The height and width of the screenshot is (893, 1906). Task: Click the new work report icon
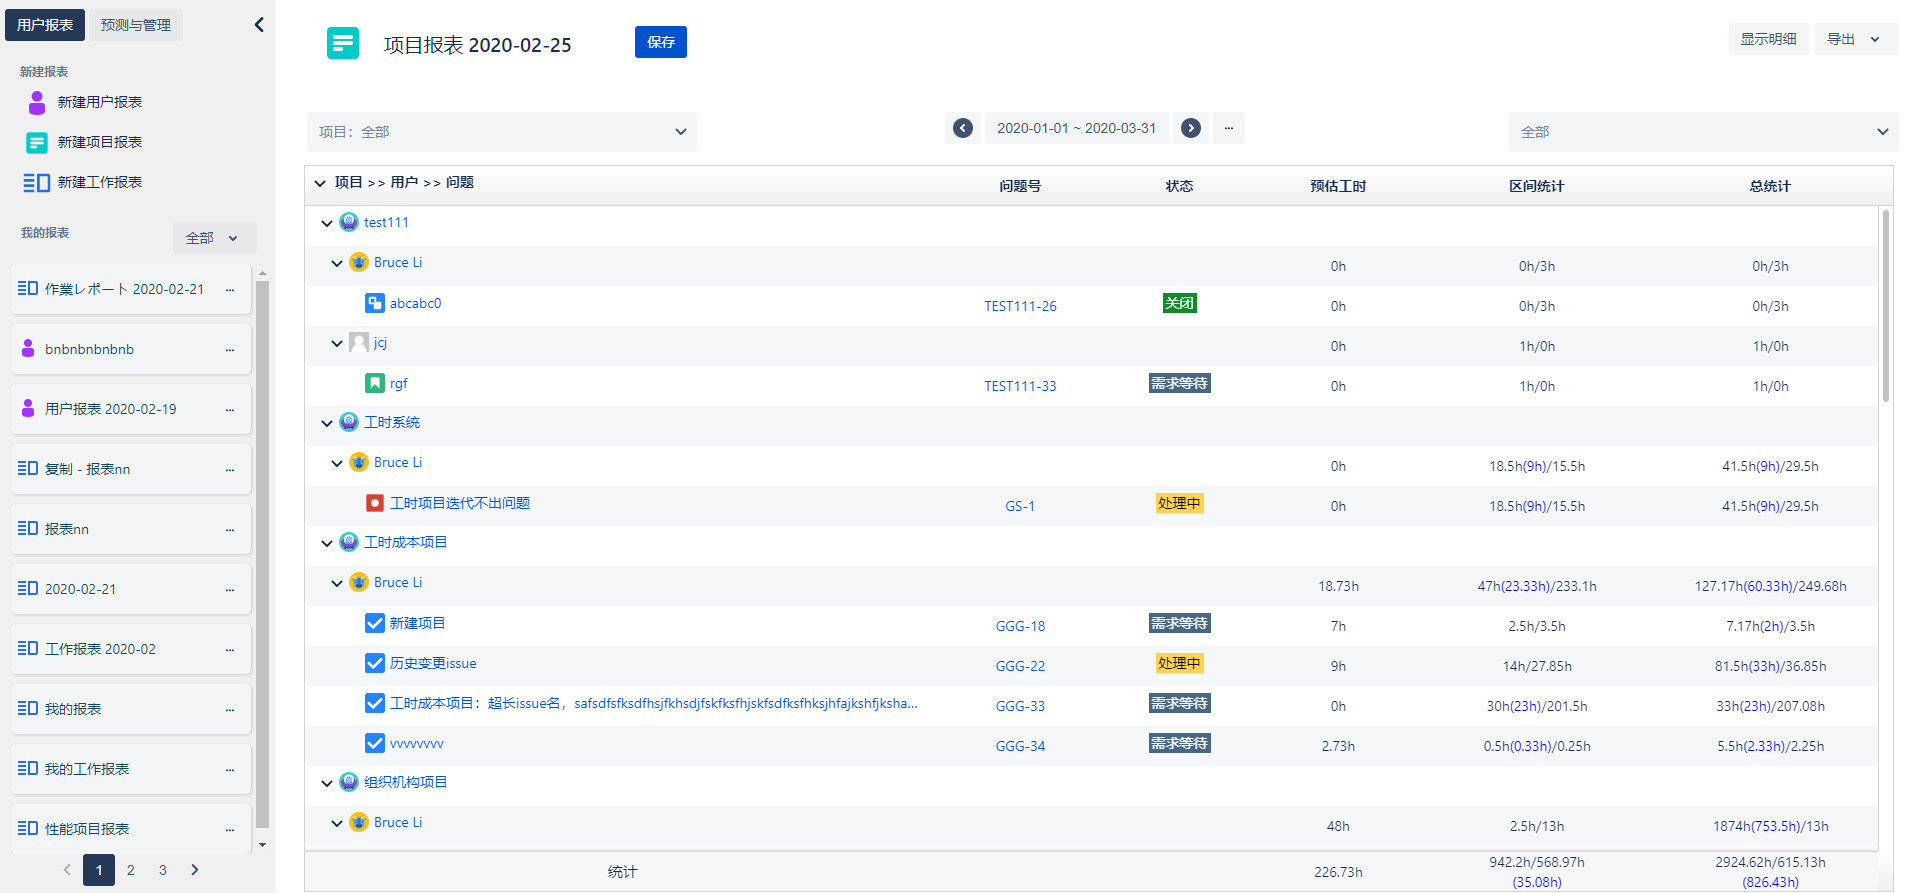(37, 182)
